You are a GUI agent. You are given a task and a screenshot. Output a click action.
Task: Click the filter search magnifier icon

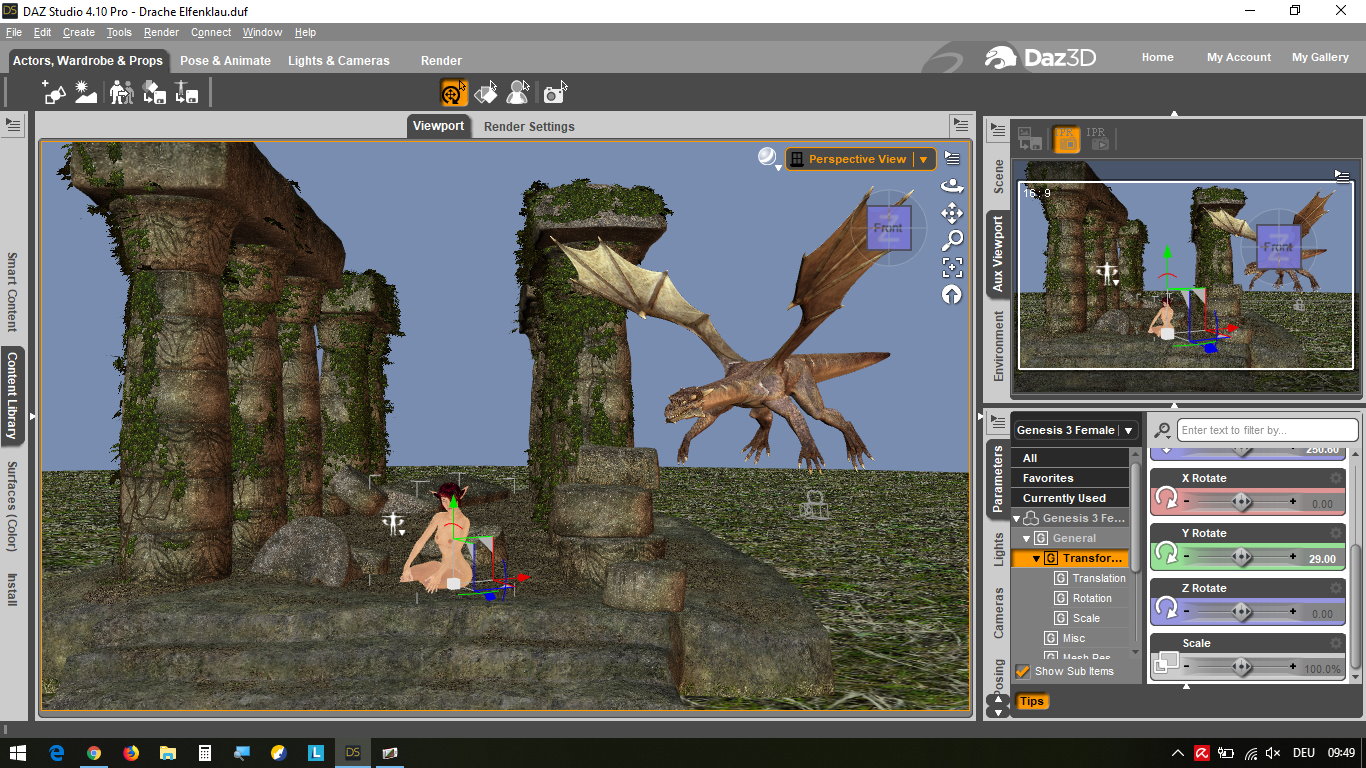click(1162, 430)
